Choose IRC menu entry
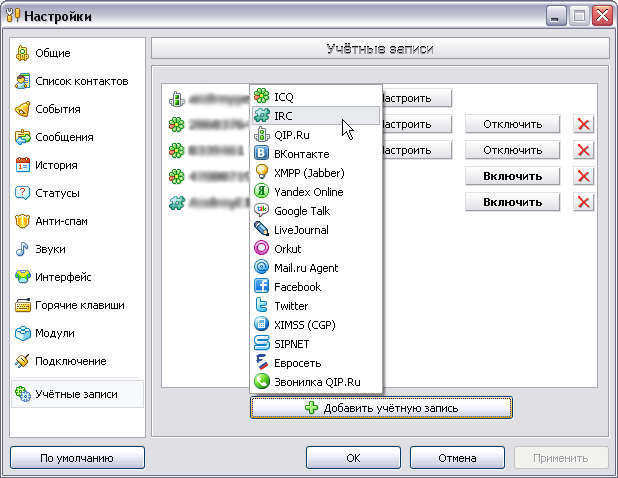Image resolution: width=618 pixels, height=478 pixels. point(316,115)
